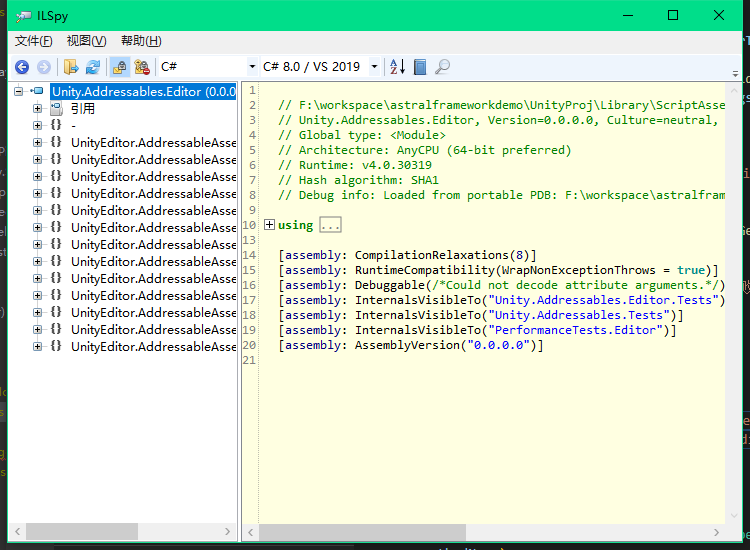This screenshot has height=550, width=750.
Task: Maximize the ILSpy window
Action: tap(673, 16)
